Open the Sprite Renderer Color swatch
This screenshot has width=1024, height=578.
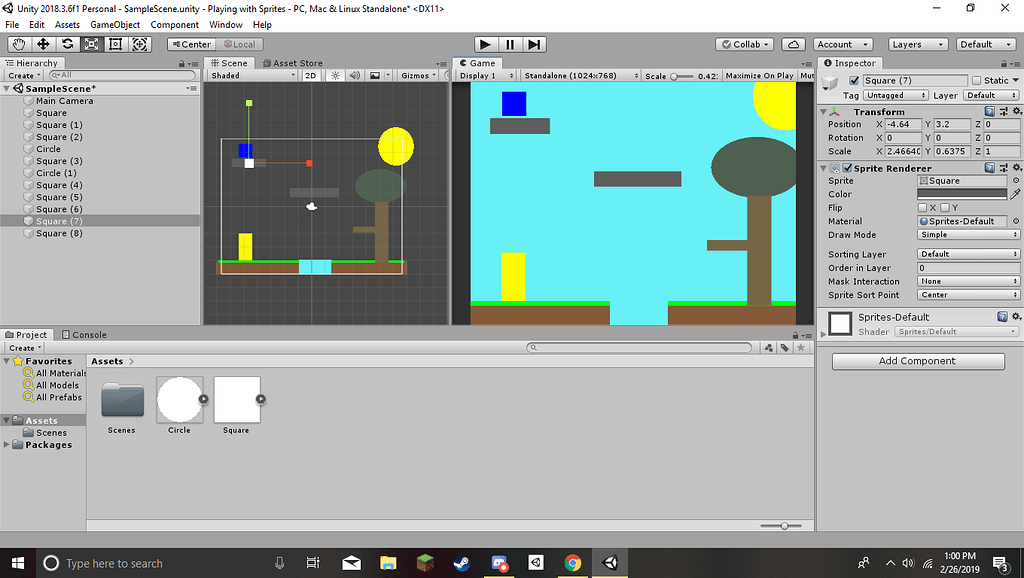pos(962,194)
